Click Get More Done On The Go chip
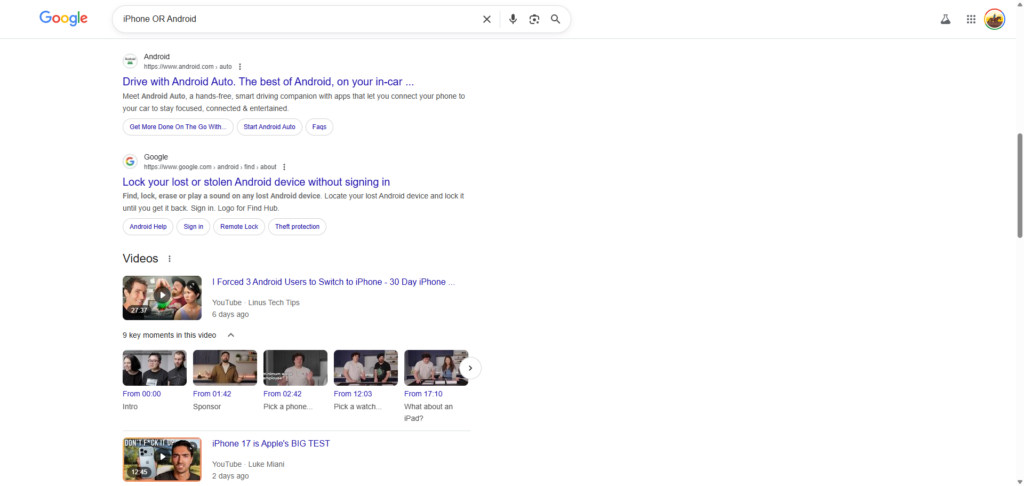1024x486 pixels. click(x=178, y=127)
